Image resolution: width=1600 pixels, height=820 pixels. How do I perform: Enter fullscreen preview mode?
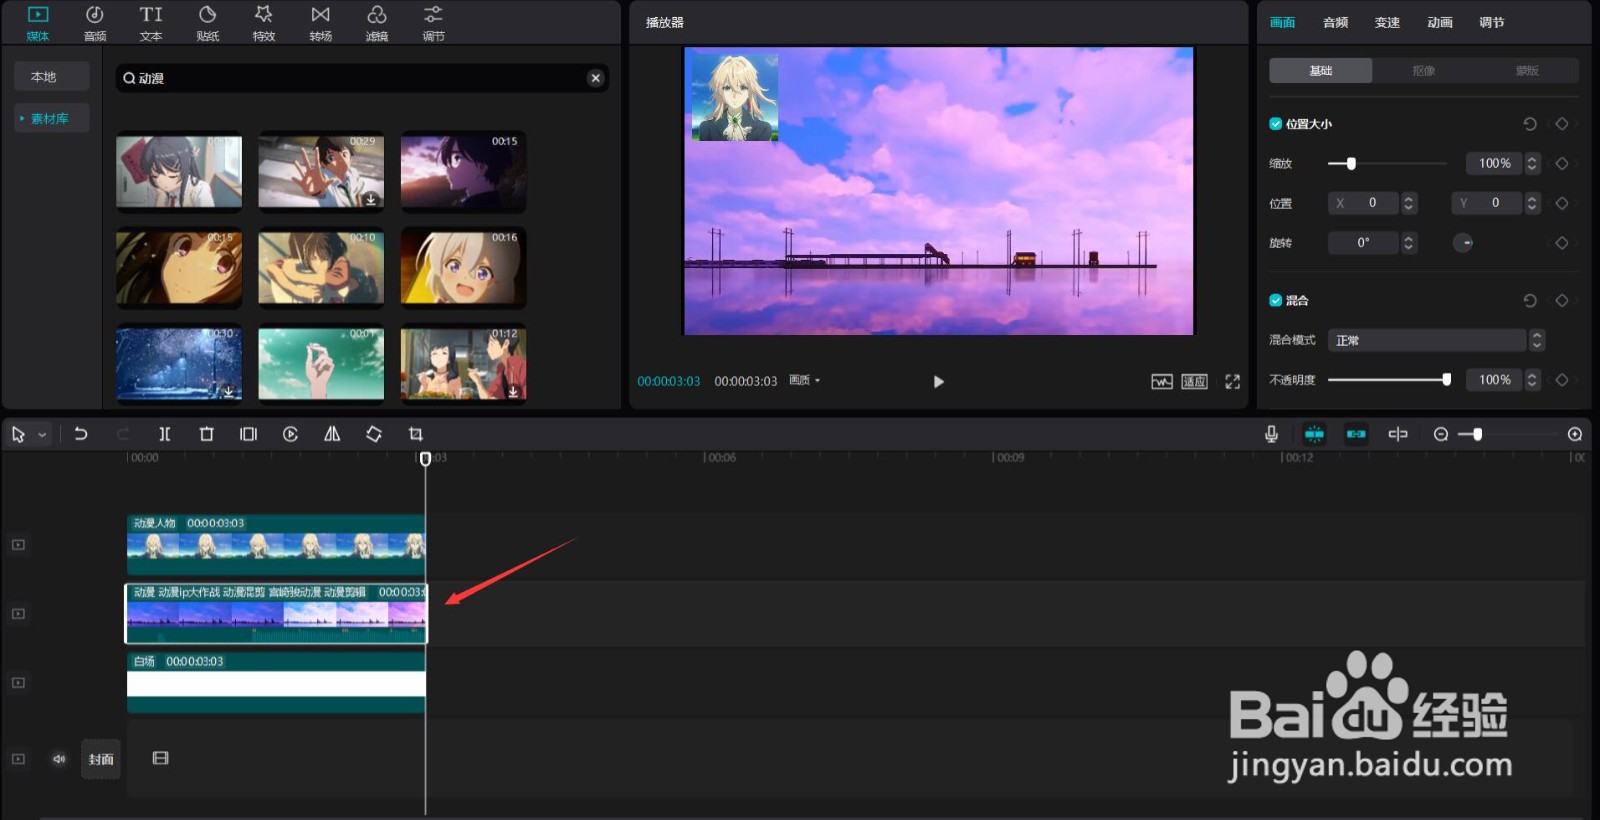point(1232,381)
